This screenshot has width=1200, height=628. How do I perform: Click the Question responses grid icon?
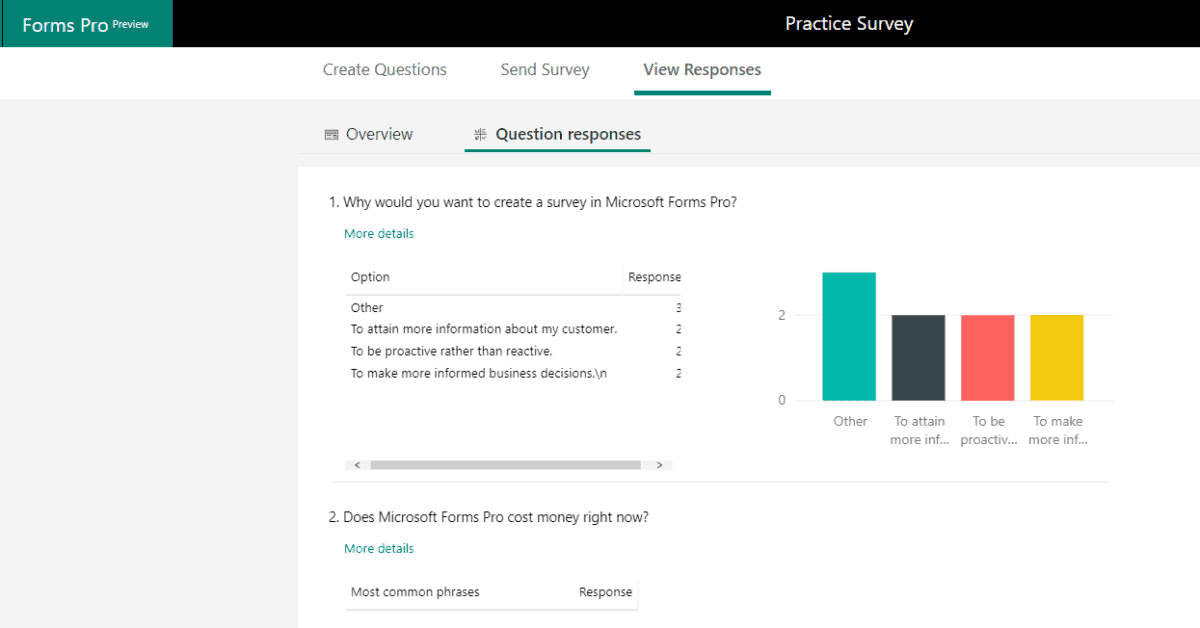tap(481, 134)
